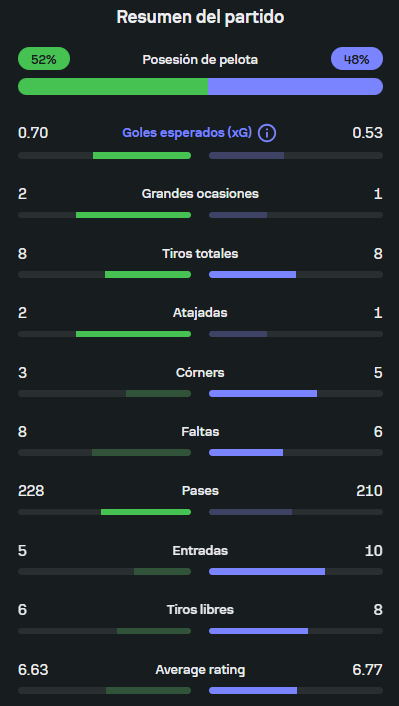Click the xG info icon
The image size is (399, 706).
tap(267, 133)
